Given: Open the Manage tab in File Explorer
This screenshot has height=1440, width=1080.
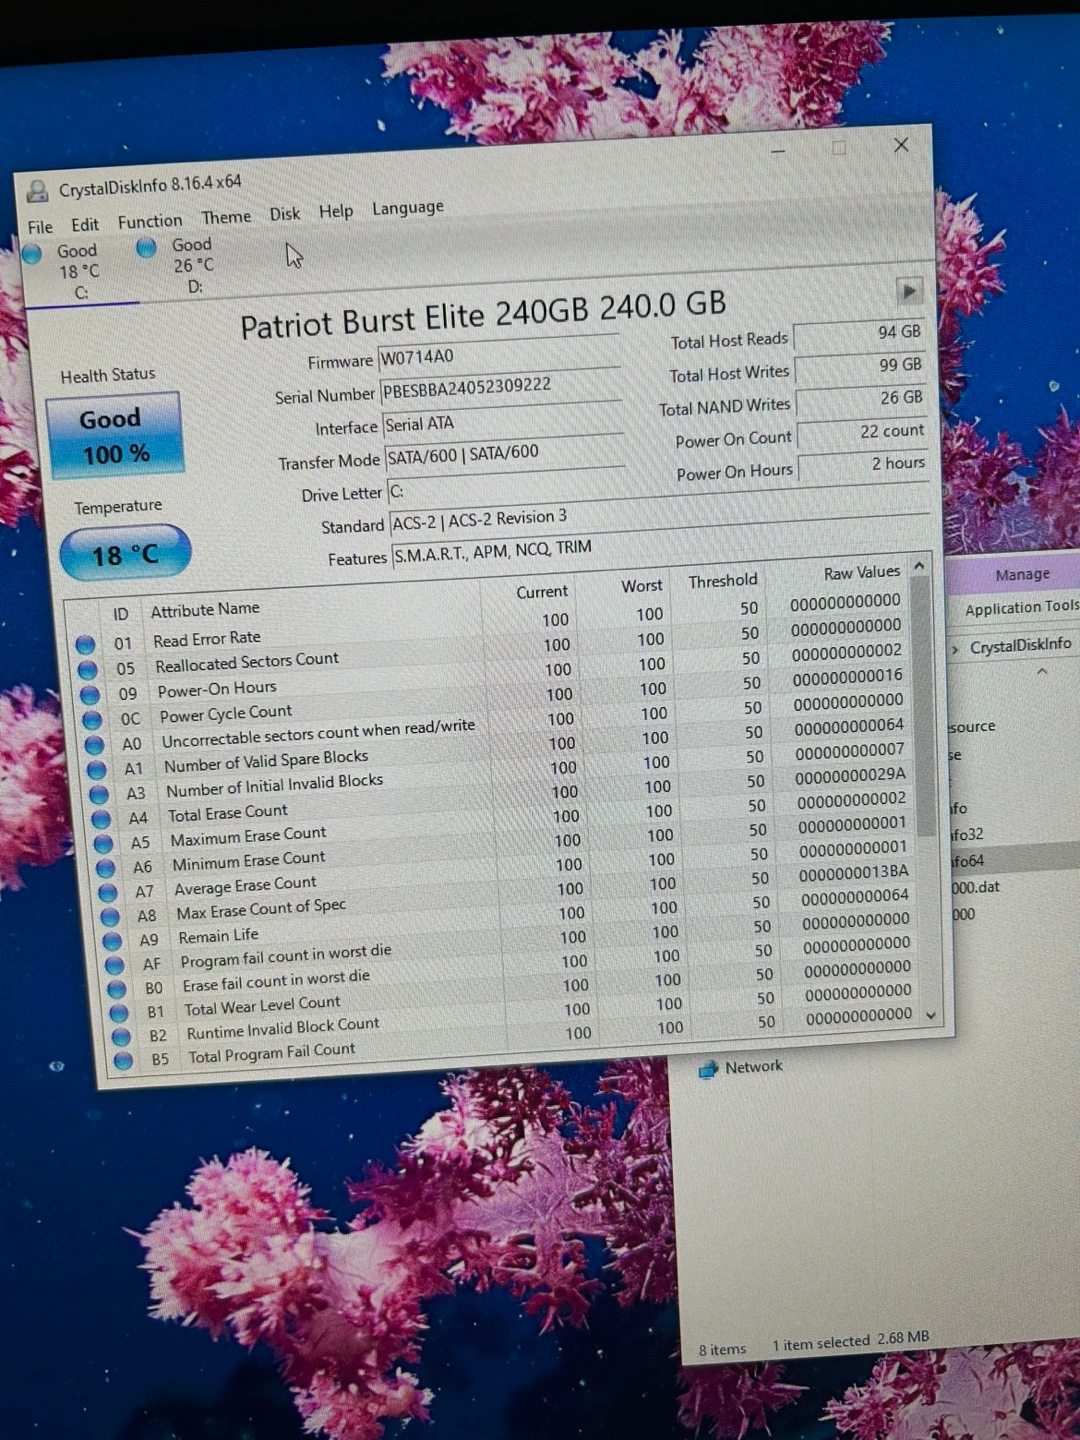Looking at the screenshot, I should [x=1022, y=575].
